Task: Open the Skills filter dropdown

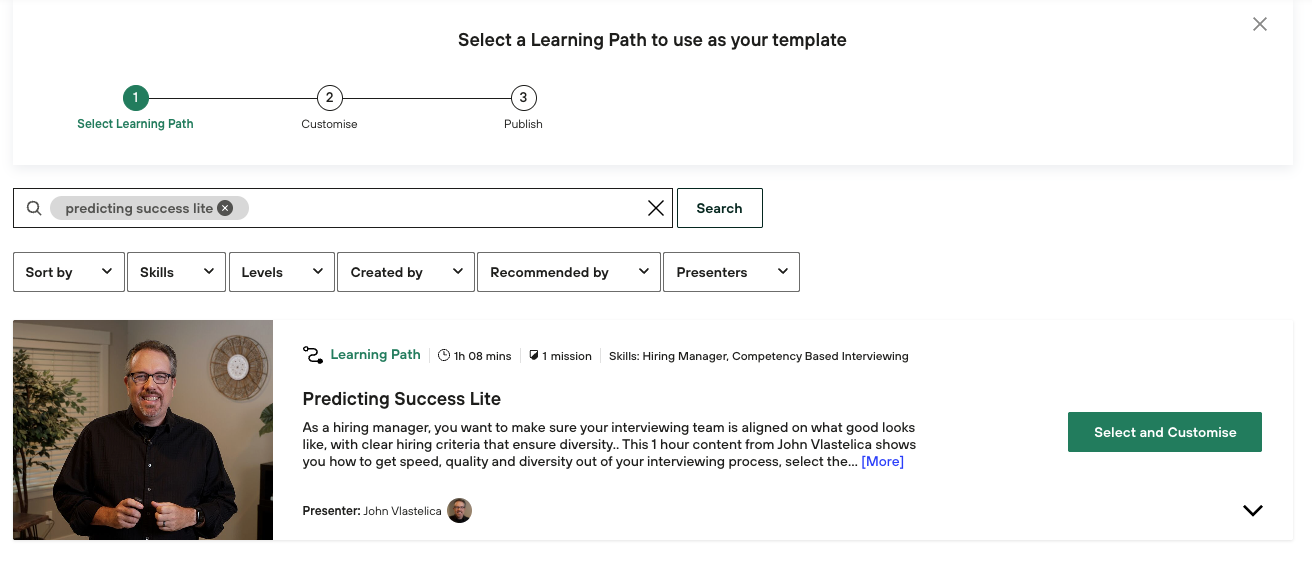Action: tap(176, 272)
